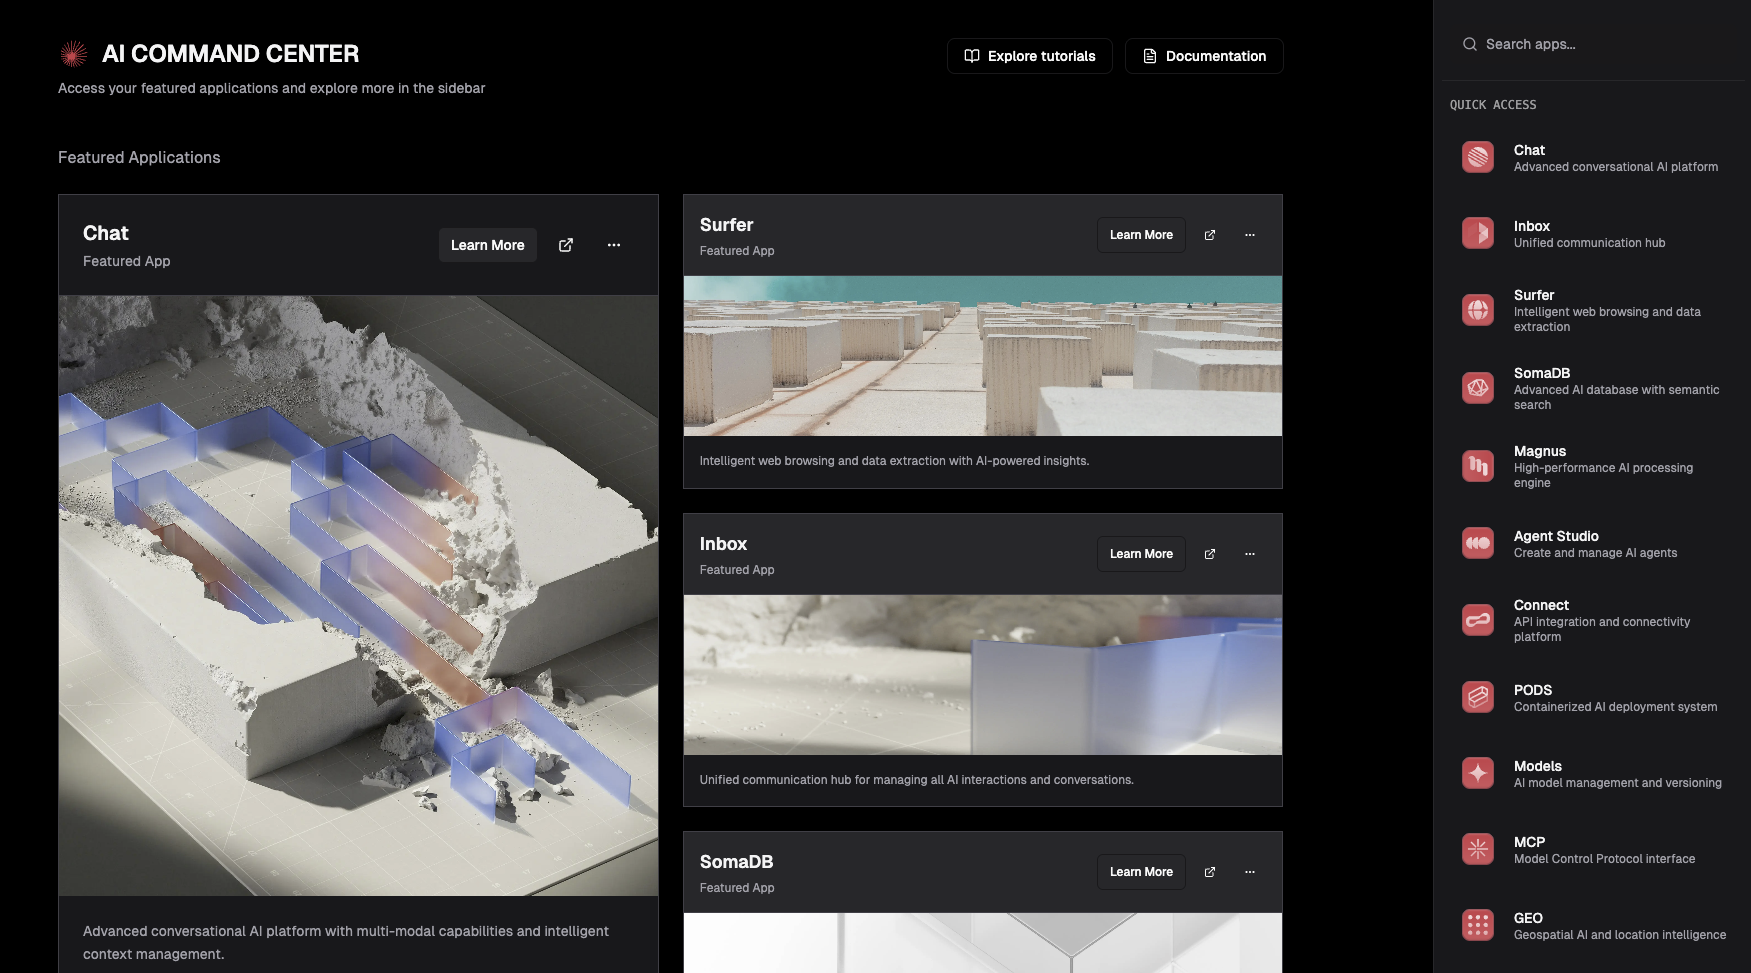Open the Chat card in an external window
Image resolution: width=1751 pixels, height=973 pixels.
pos(566,245)
